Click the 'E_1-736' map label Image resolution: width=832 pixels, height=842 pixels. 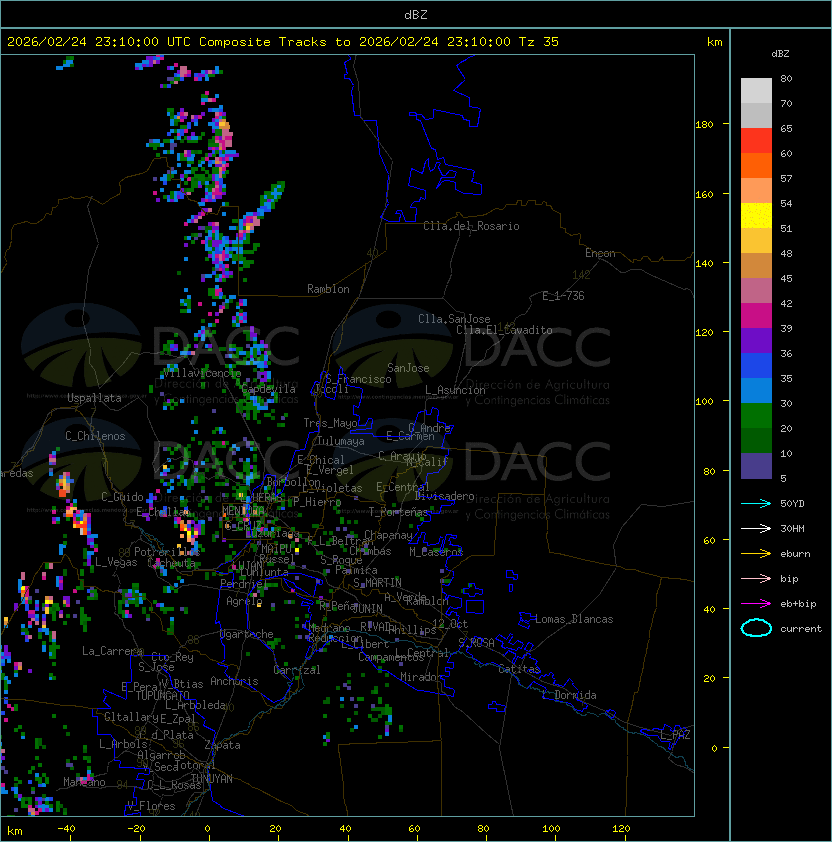tap(563, 296)
